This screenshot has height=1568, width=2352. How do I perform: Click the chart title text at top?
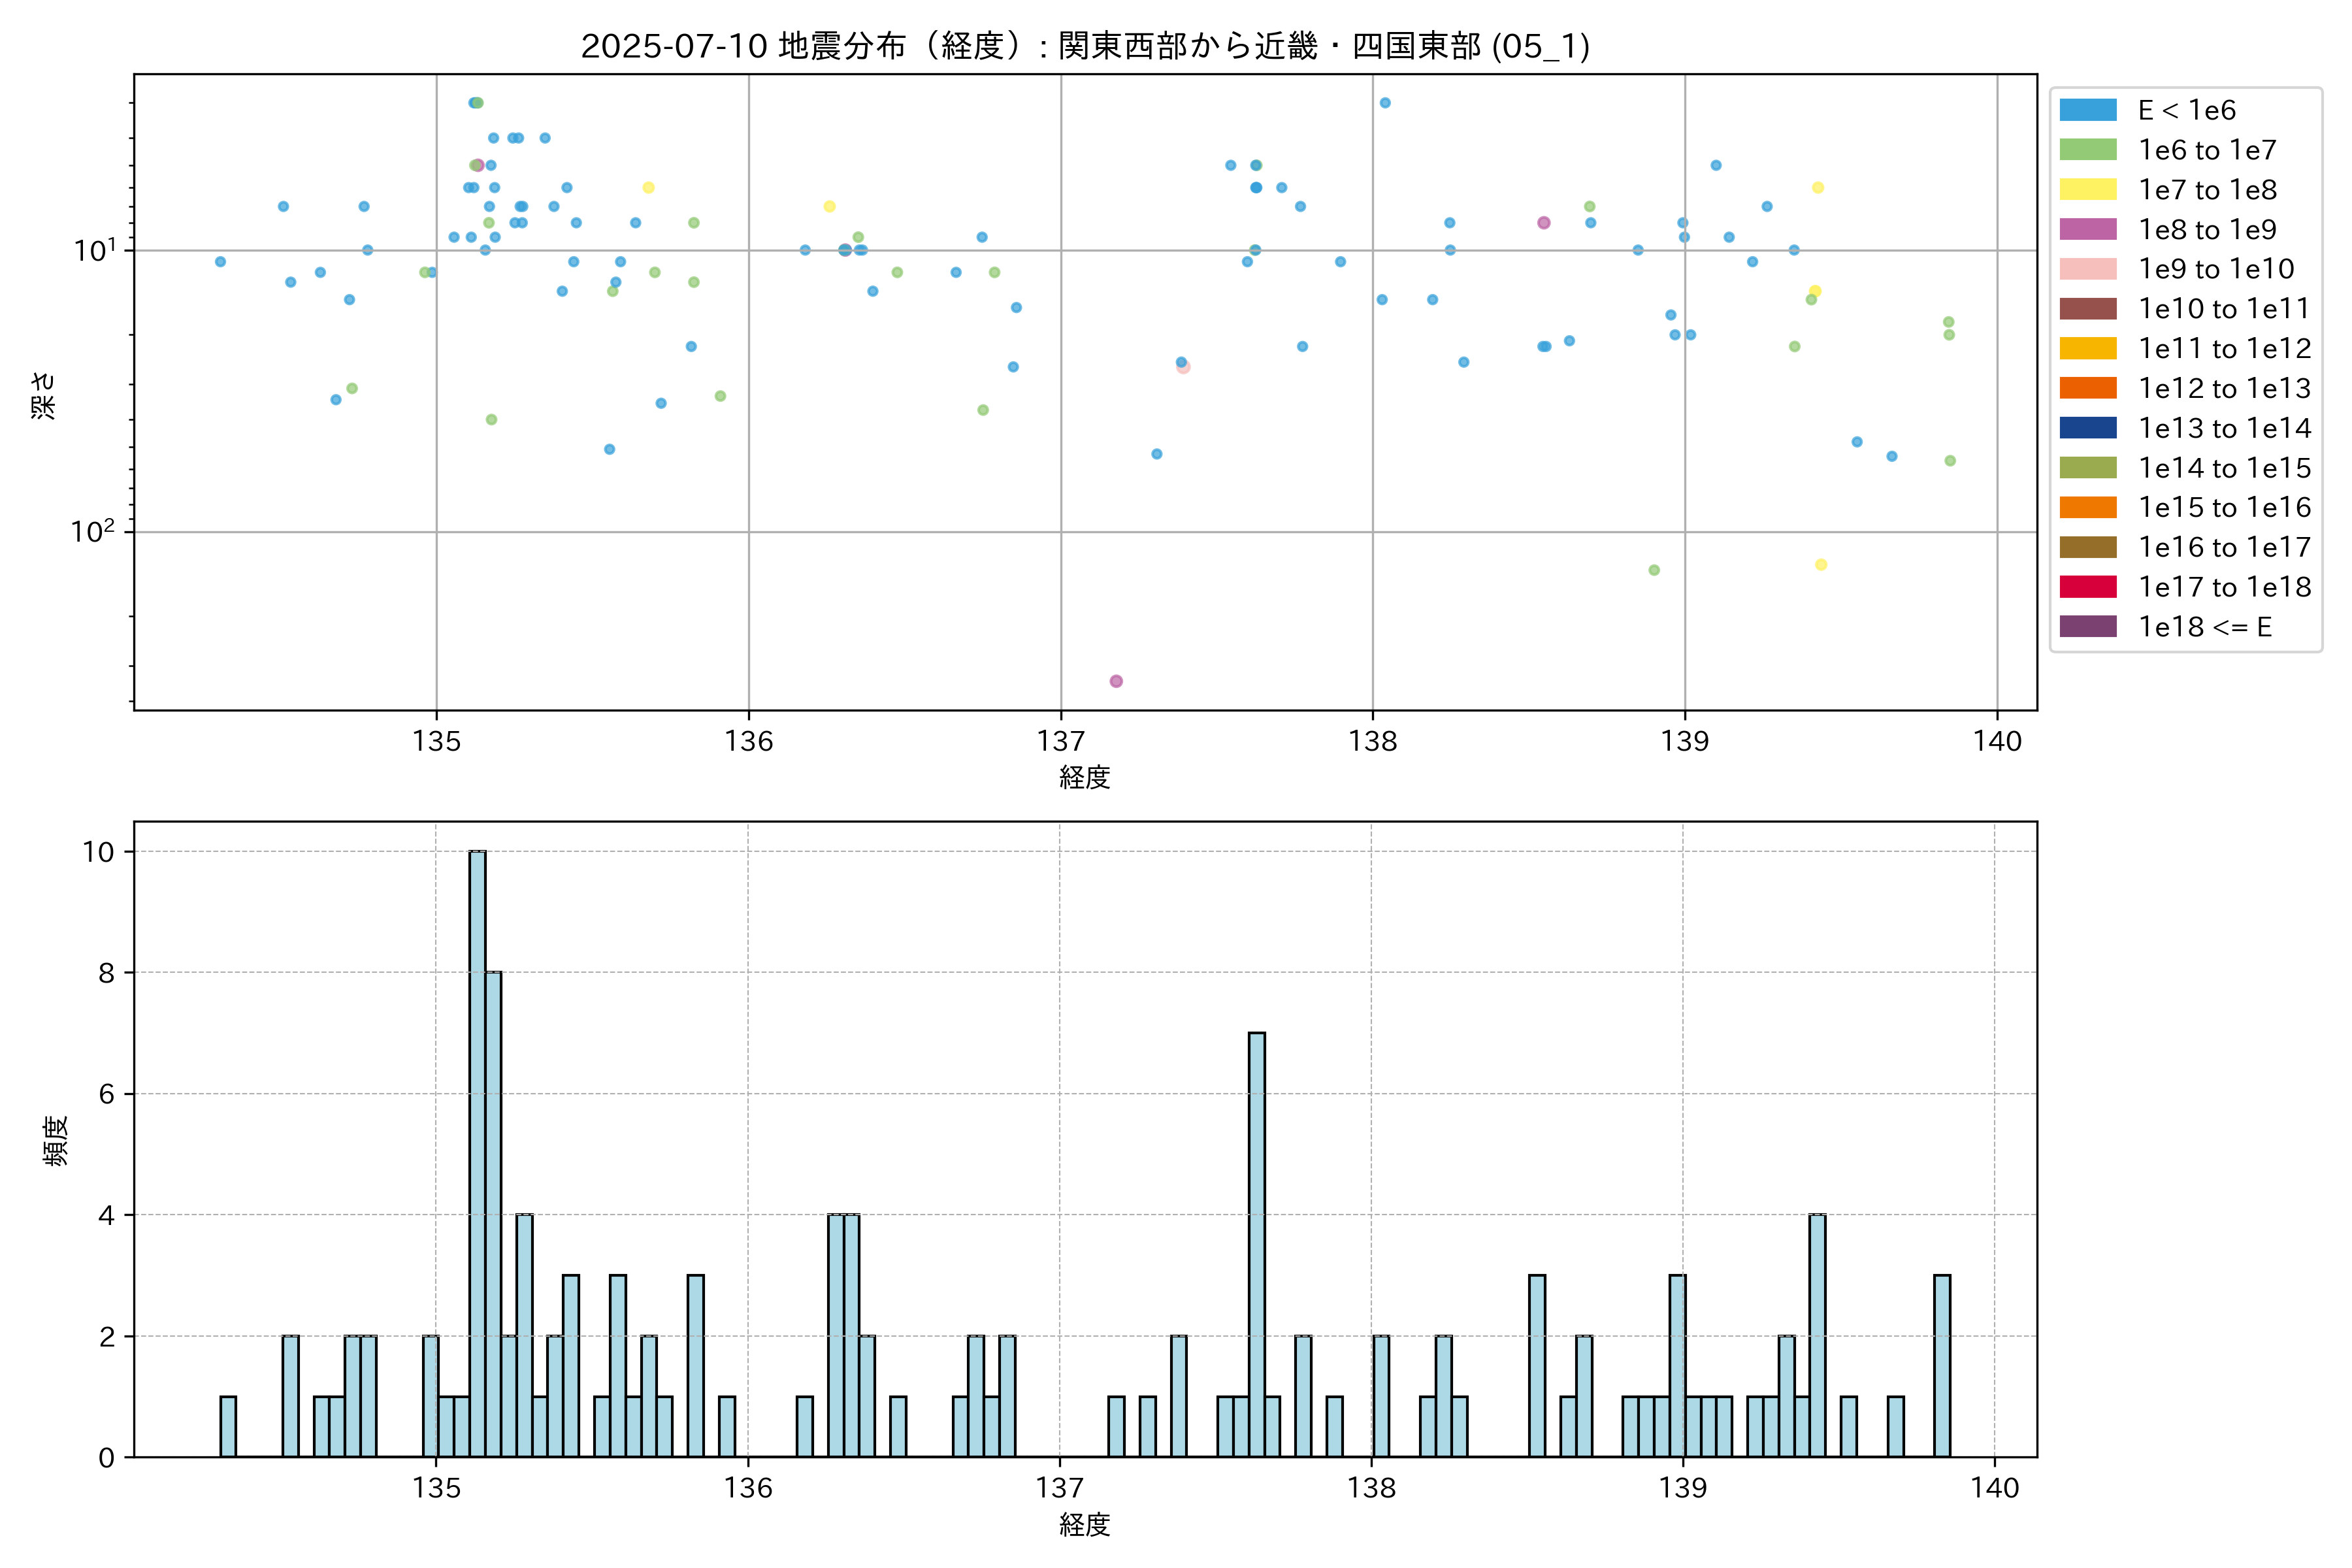(x=1085, y=46)
